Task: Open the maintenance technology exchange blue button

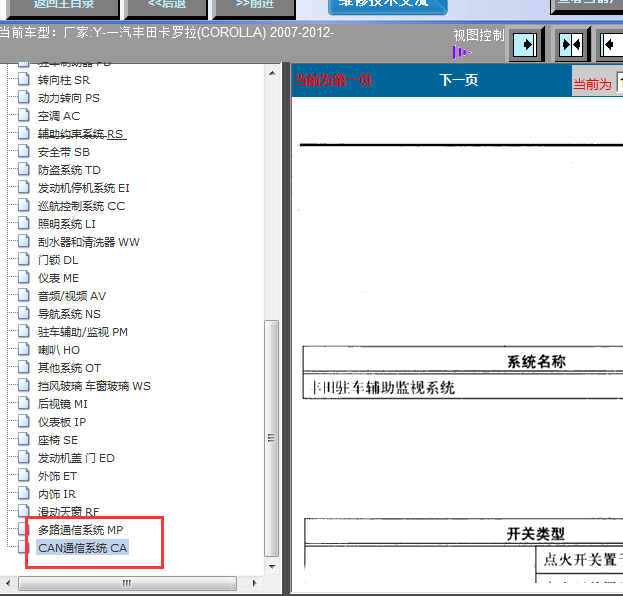Action: point(387,6)
